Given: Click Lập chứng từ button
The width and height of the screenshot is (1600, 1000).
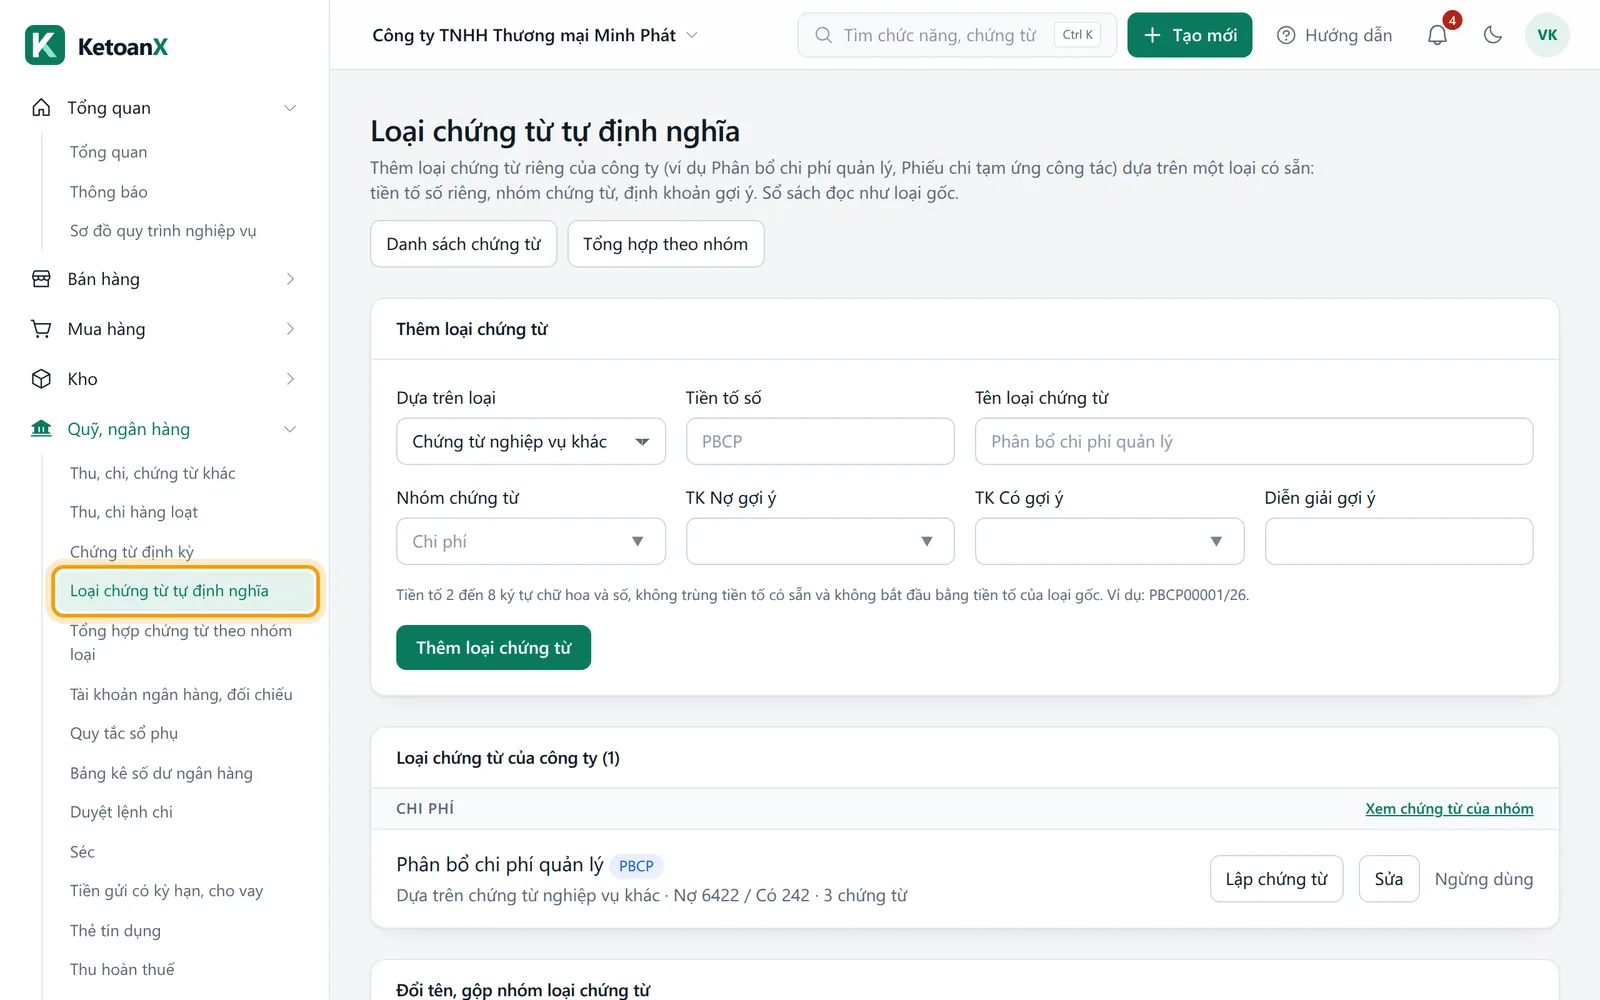Looking at the screenshot, I should point(1276,879).
